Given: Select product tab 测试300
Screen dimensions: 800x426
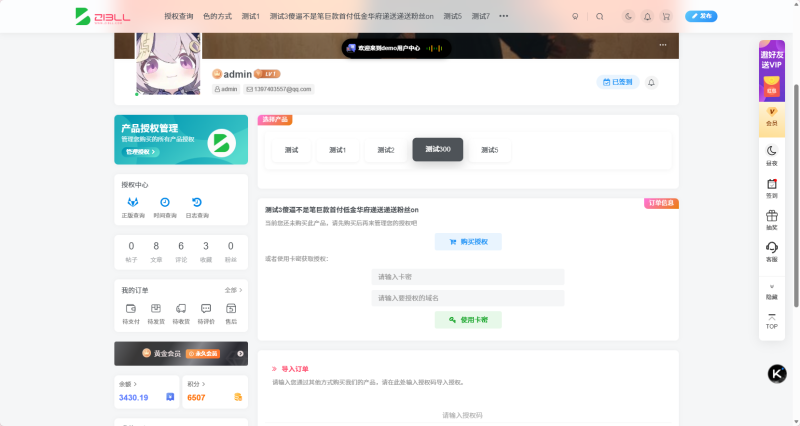Looking at the screenshot, I should click(438, 149).
